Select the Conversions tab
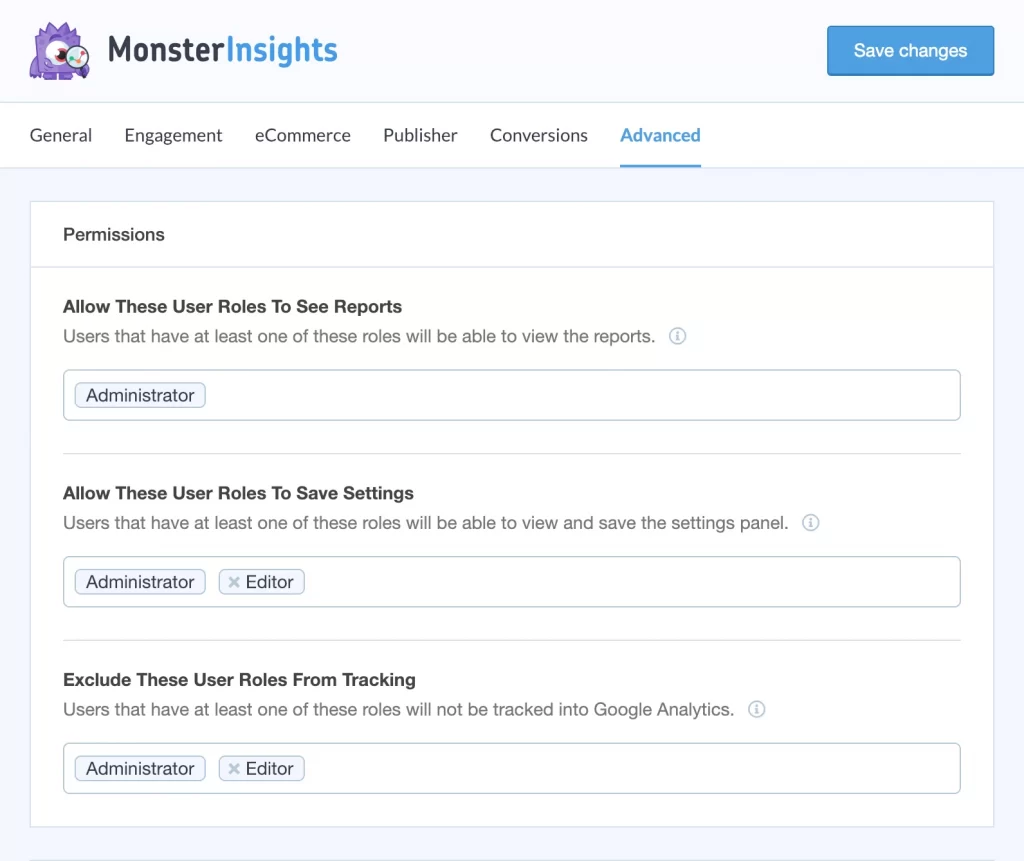The width and height of the screenshot is (1024, 861). pos(538,135)
